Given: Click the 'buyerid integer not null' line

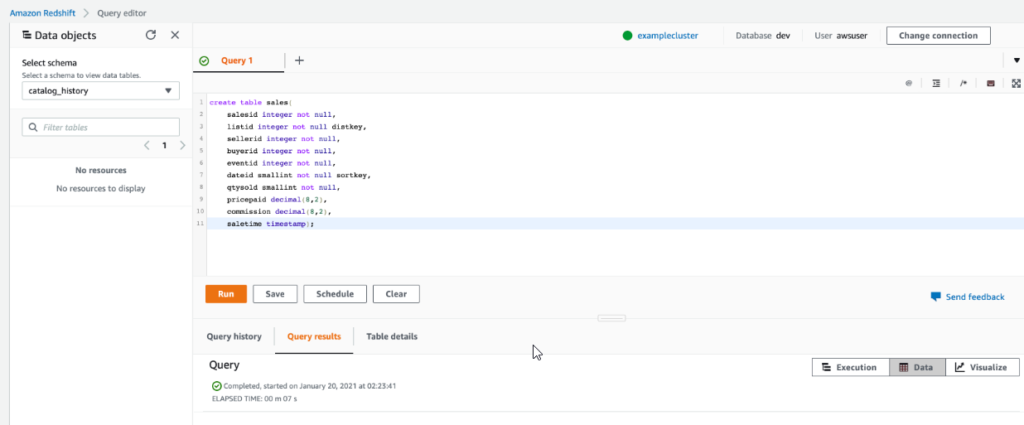Looking at the screenshot, I should click(281, 151).
